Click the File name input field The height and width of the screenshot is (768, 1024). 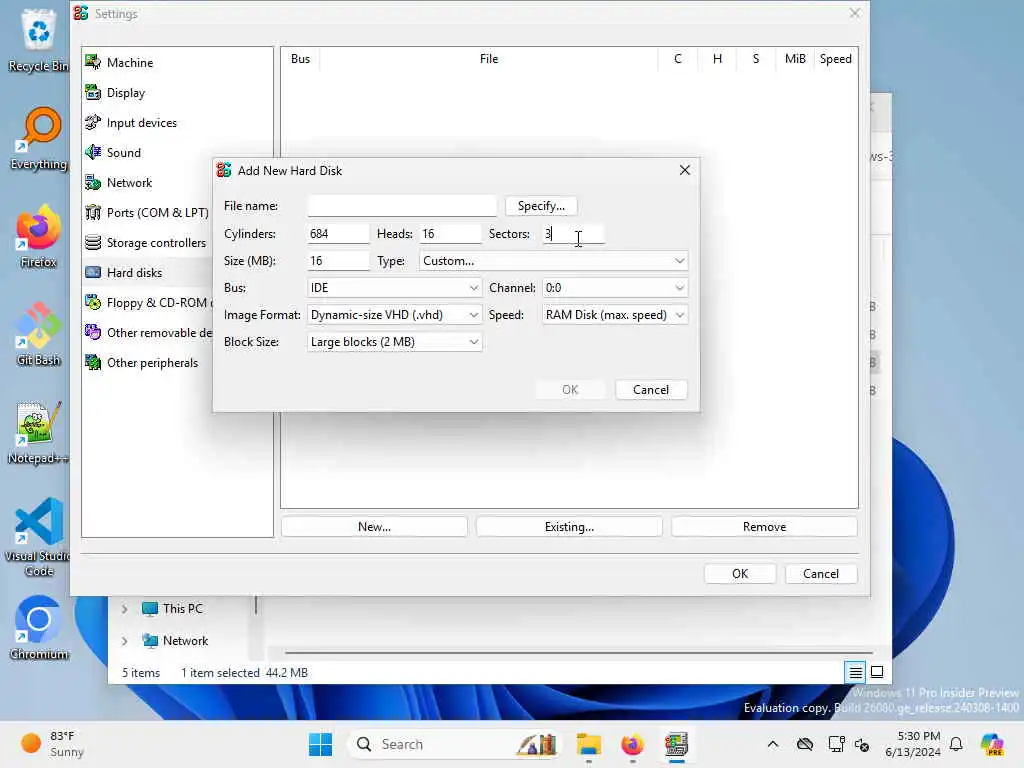[402, 206]
